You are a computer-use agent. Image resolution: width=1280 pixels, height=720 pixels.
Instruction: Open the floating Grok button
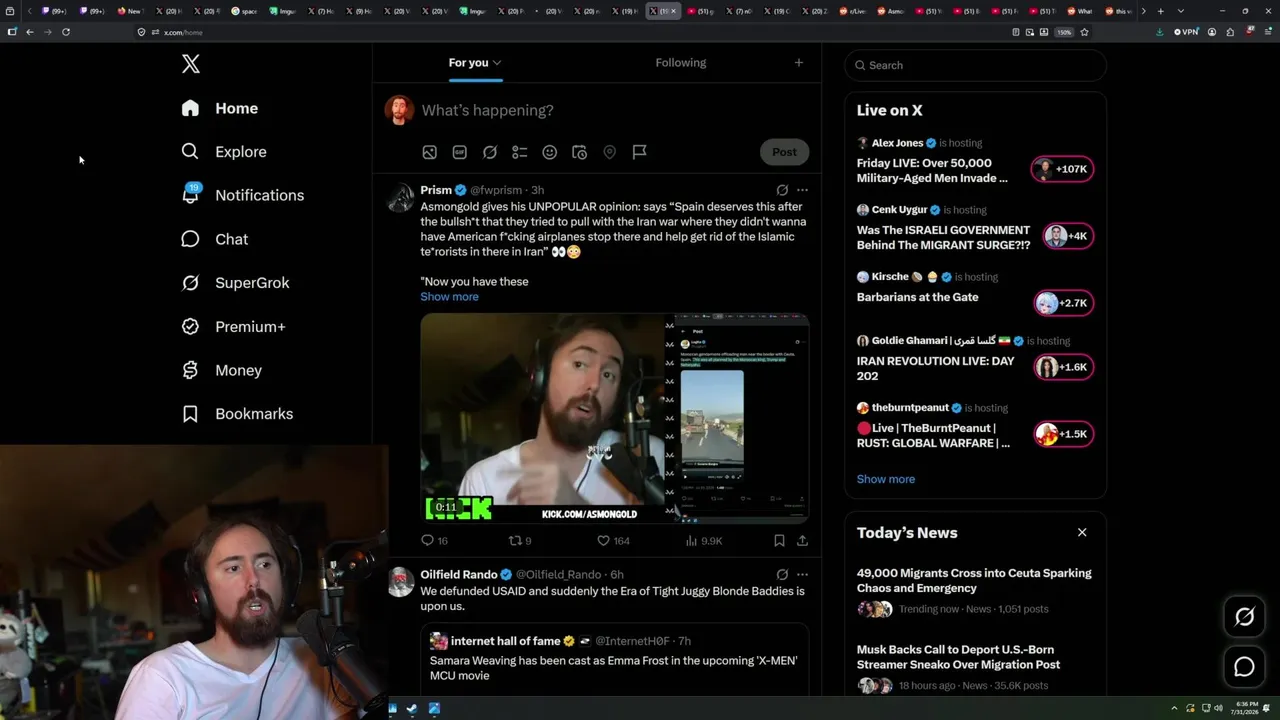(x=1244, y=617)
